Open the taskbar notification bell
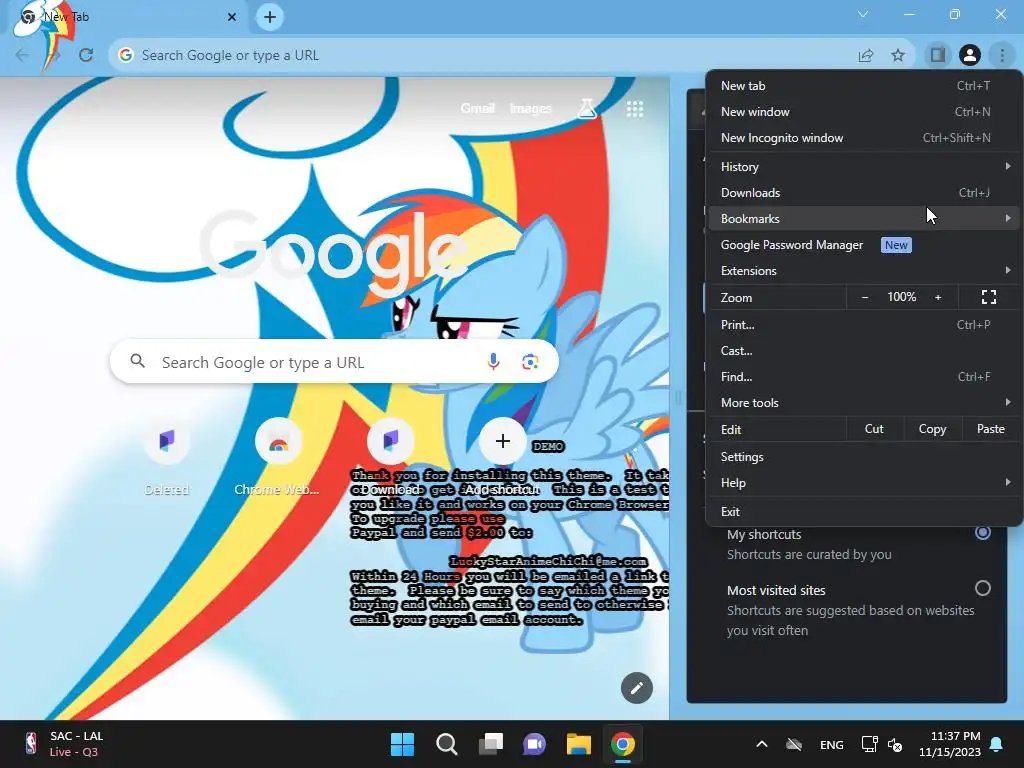This screenshot has height=768, width=1024. point(997,744)
